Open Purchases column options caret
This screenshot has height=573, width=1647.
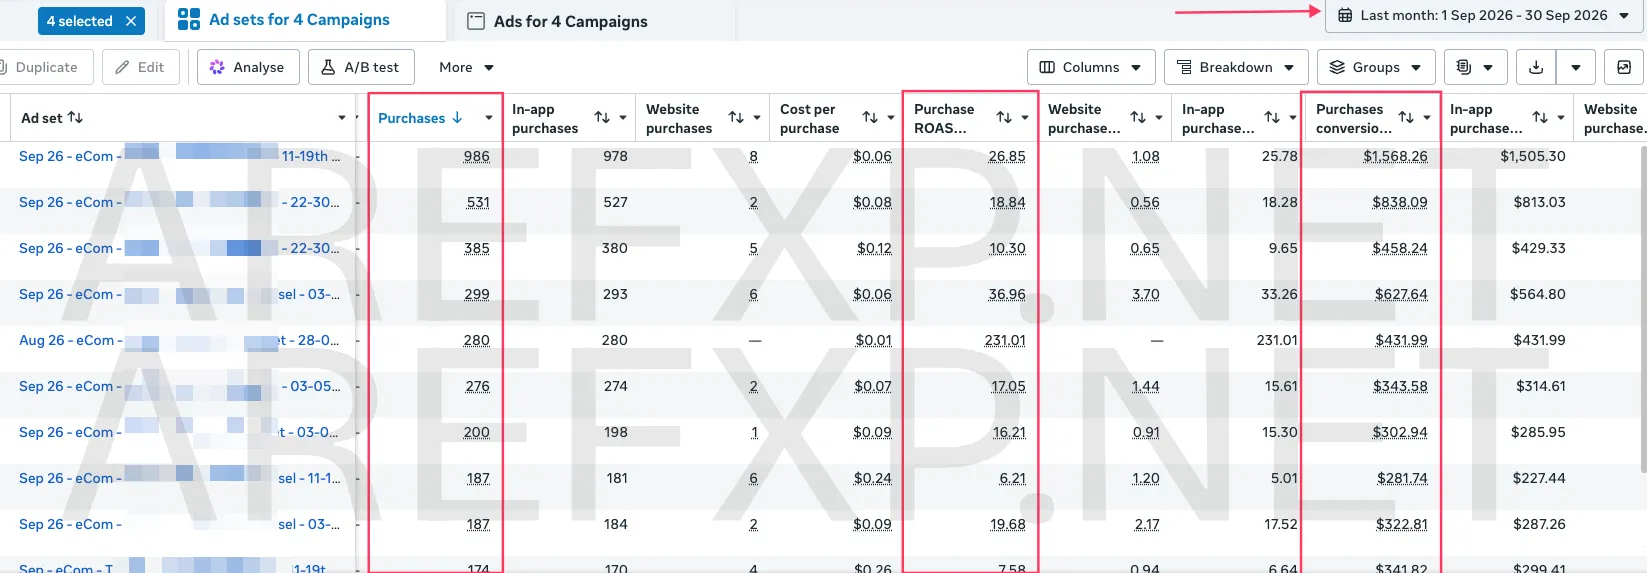(x=489, y=118)
